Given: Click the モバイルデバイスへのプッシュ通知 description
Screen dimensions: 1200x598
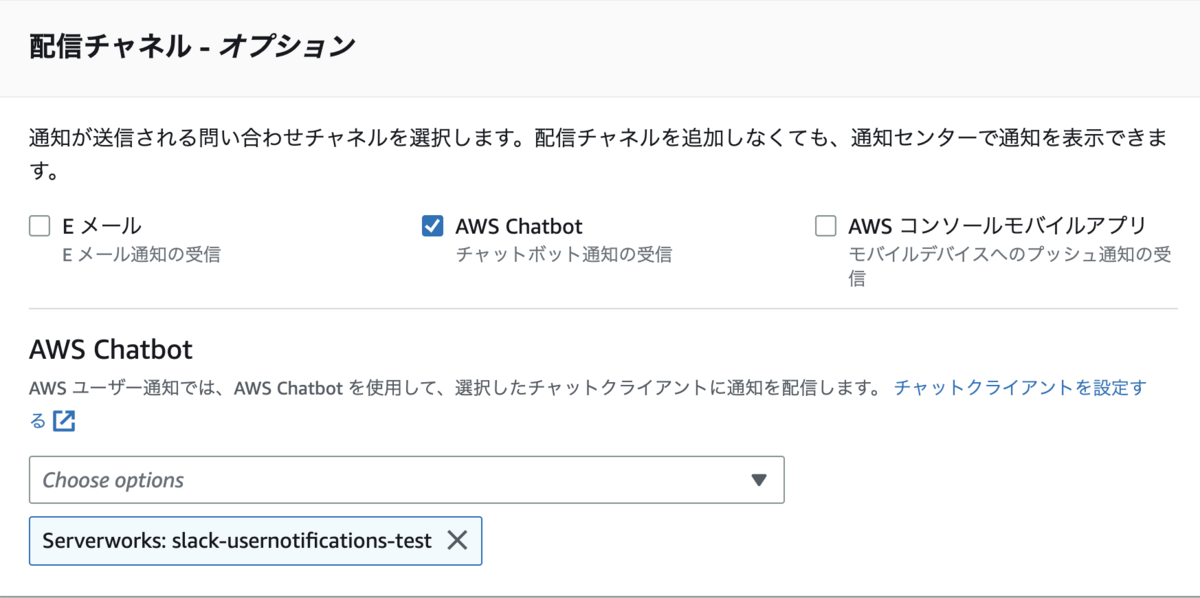Looking at the screenshot, I should click(1009, 266).
